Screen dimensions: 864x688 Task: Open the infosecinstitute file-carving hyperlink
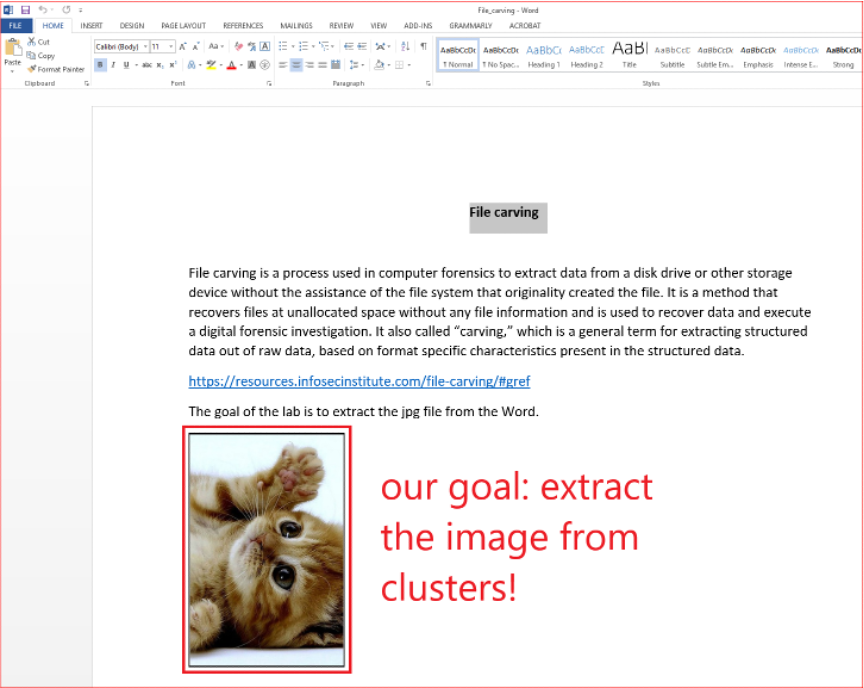[x=359, y=381]
